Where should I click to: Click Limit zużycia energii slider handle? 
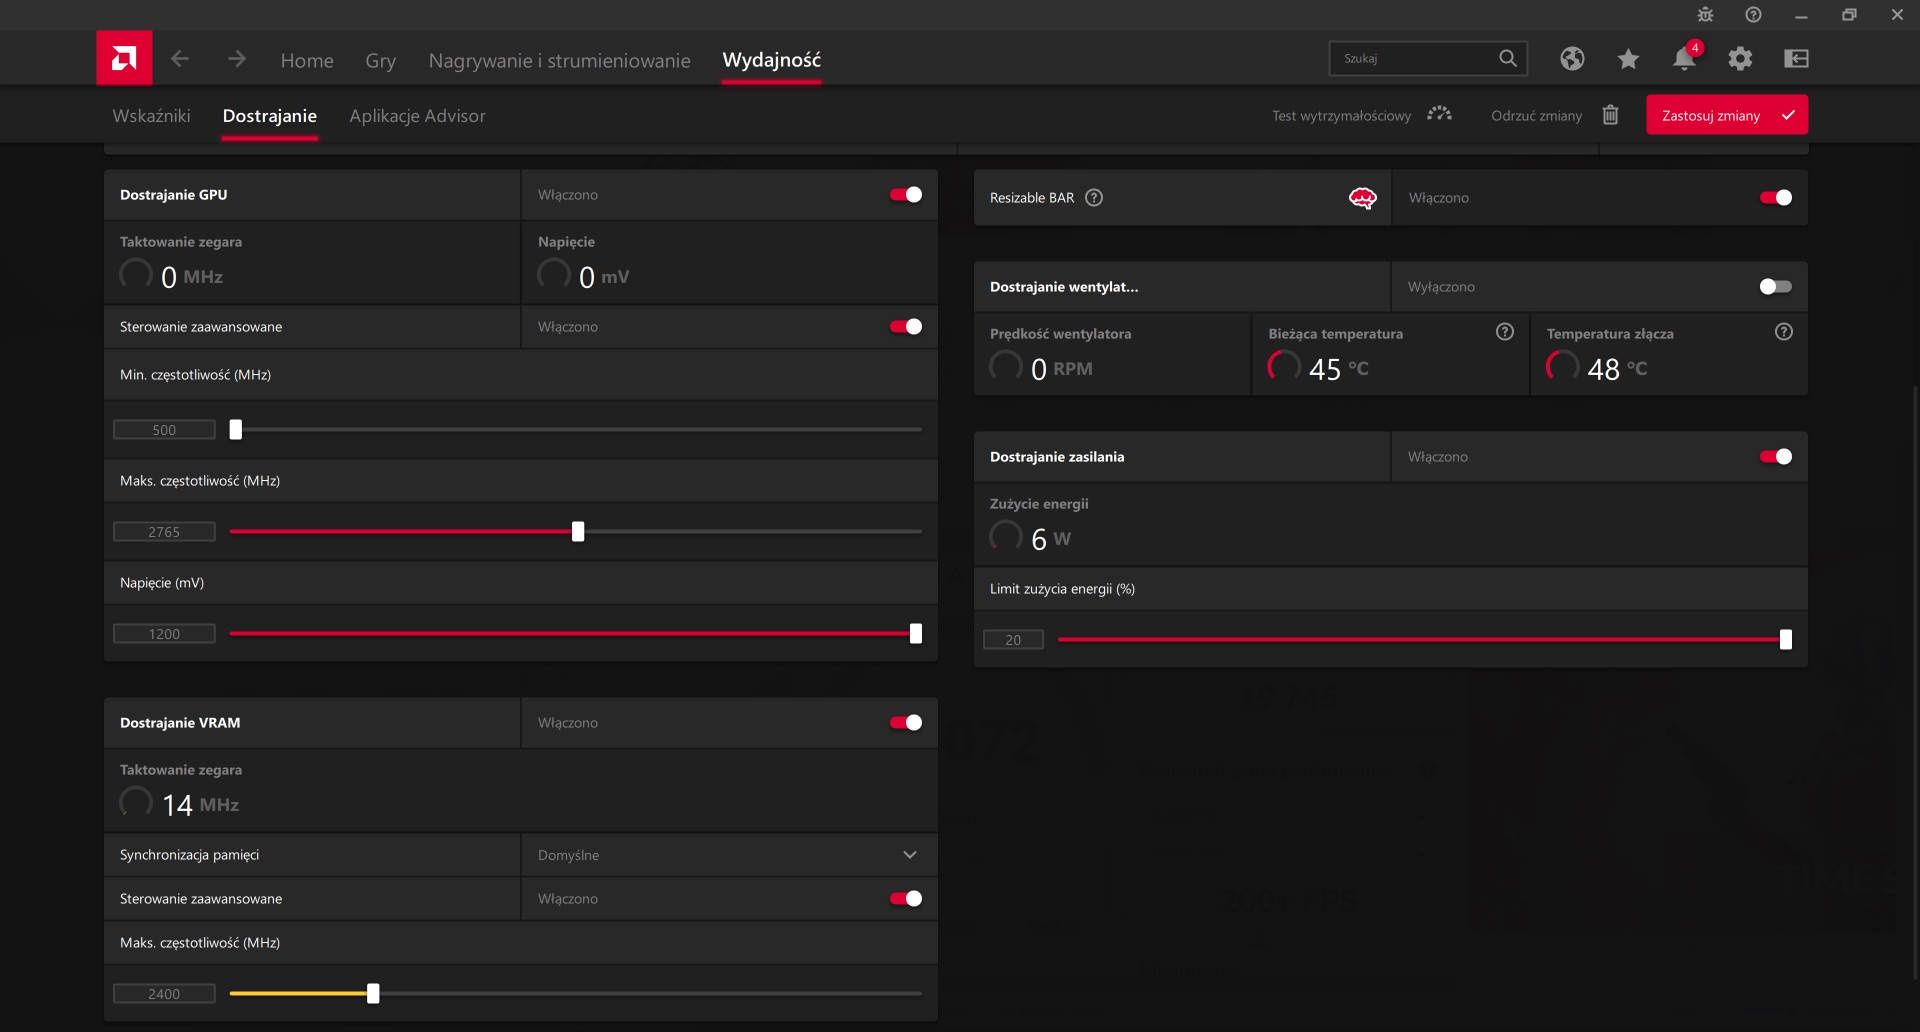1786,640
